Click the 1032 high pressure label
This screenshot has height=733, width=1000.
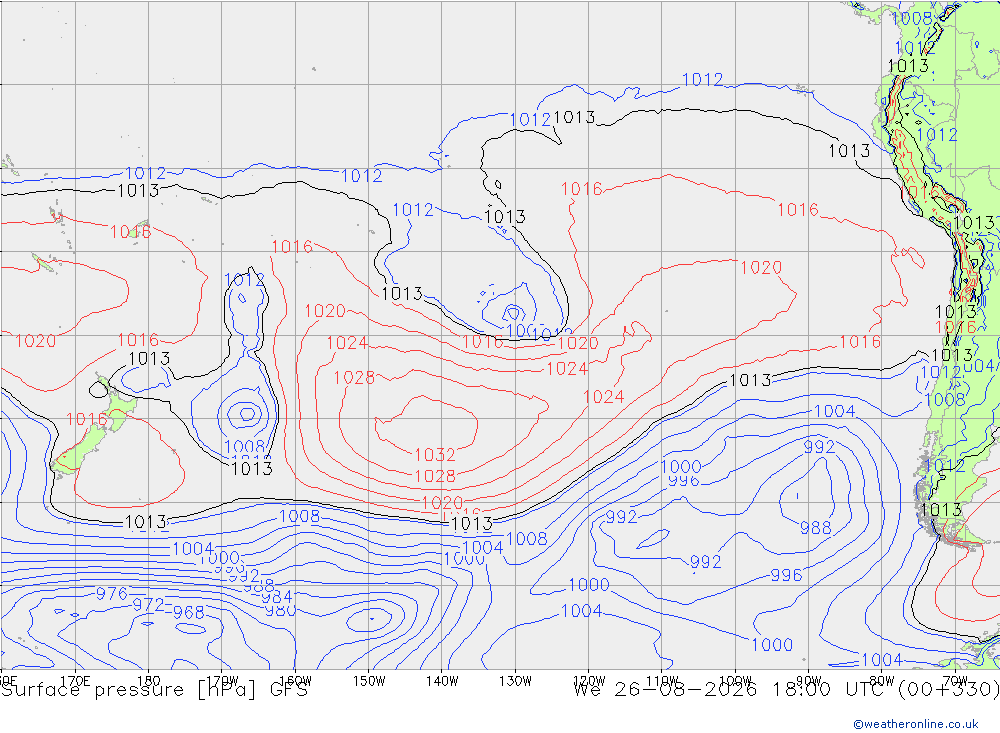click(x=435, y=455)
